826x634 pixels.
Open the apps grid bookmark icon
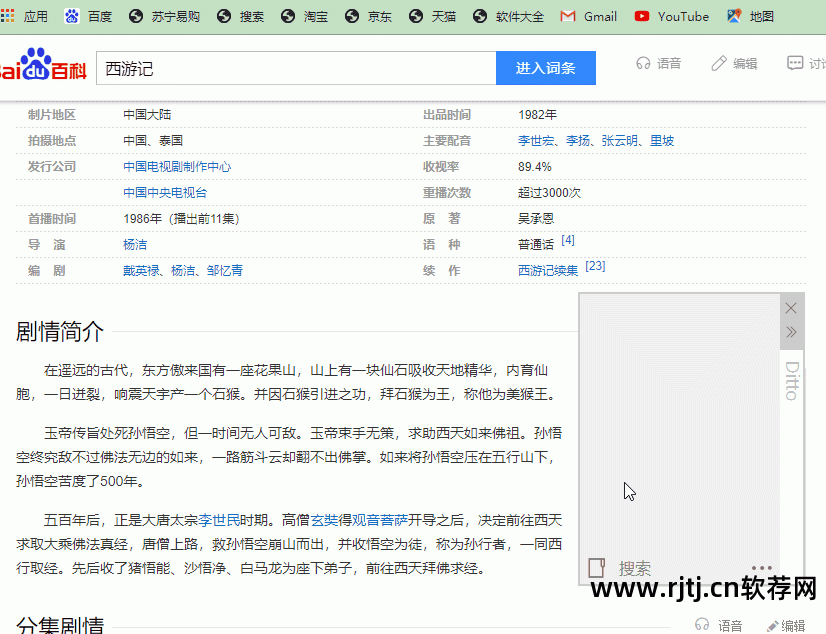pyautogui.click(x=7, y=16)
